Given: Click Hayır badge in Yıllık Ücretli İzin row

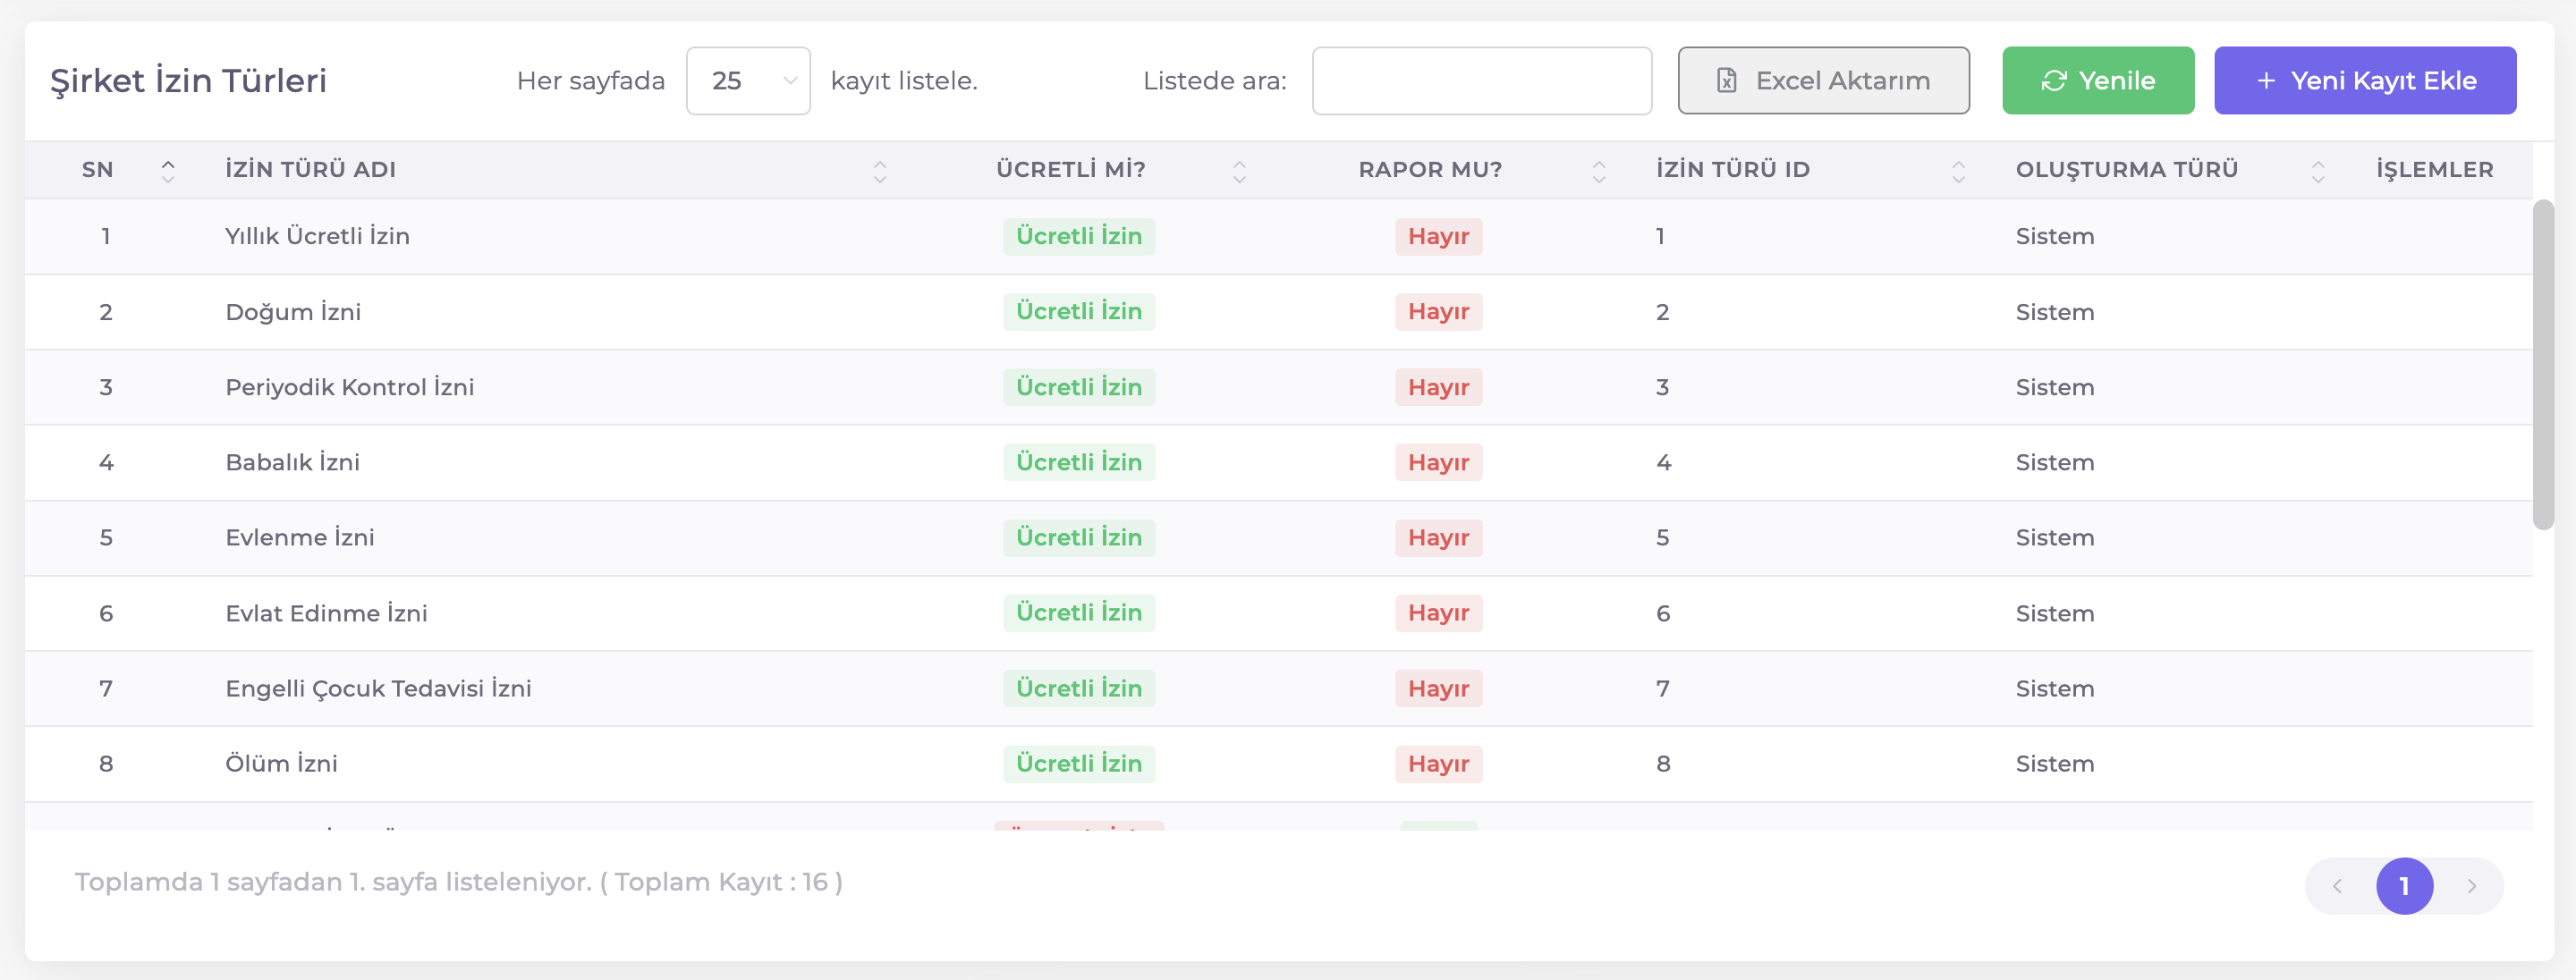Looking at the screenshot, I should pyautogui.click(x=1438, y=236).
